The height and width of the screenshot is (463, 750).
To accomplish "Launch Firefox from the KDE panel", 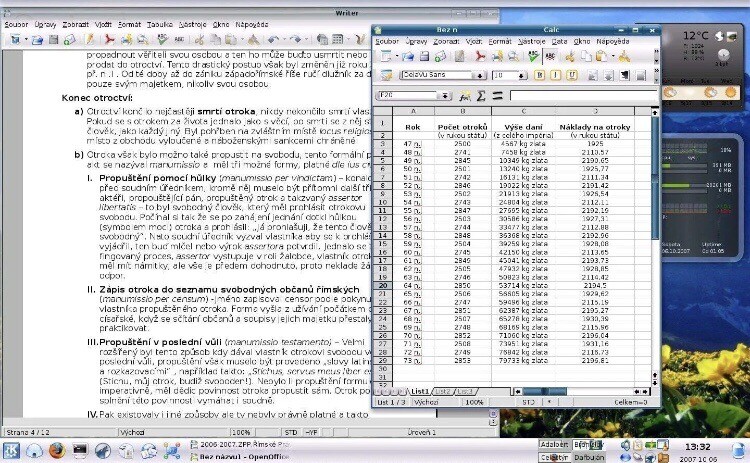I will click(57, 451).
